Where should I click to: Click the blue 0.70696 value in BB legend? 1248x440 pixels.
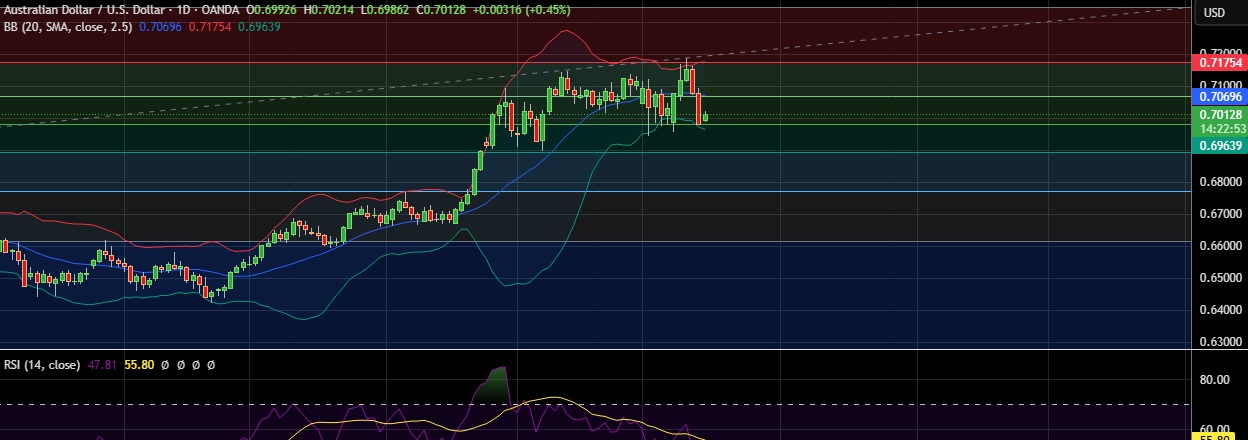(x=162, y=27)
